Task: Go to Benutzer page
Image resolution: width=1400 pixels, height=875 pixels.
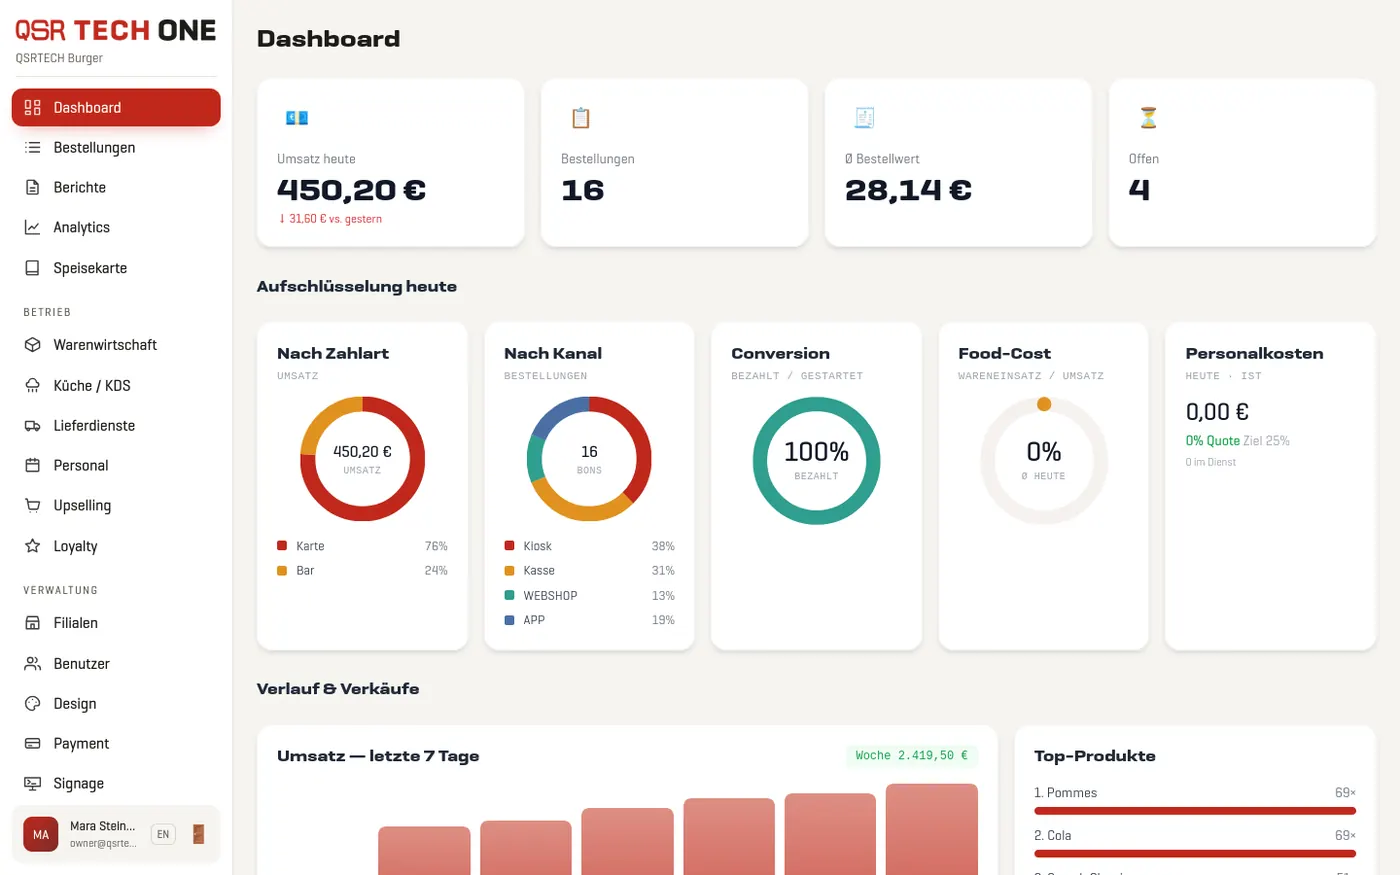Action: tap(116, 664)
